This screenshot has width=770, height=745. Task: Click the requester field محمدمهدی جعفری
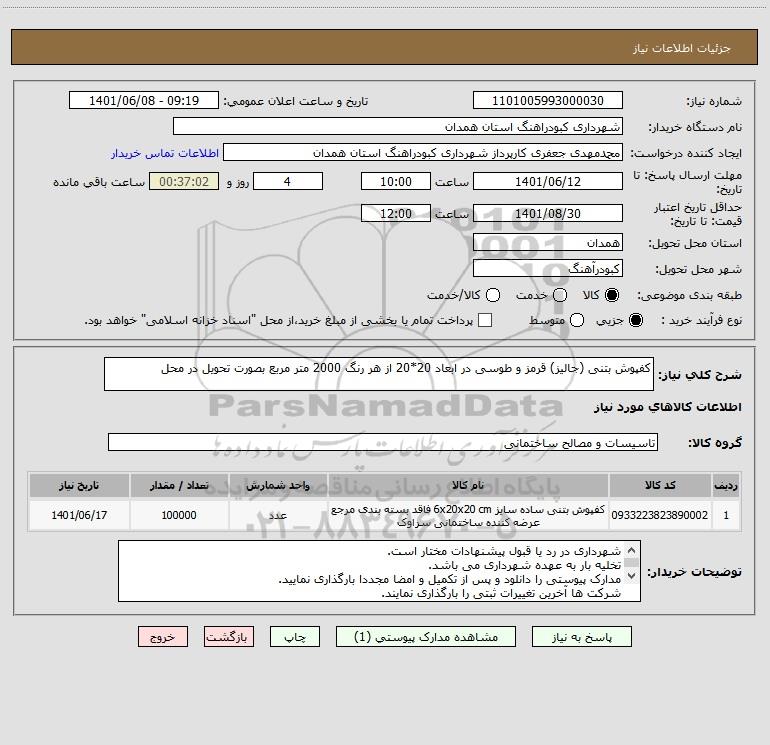click(423, 153)
